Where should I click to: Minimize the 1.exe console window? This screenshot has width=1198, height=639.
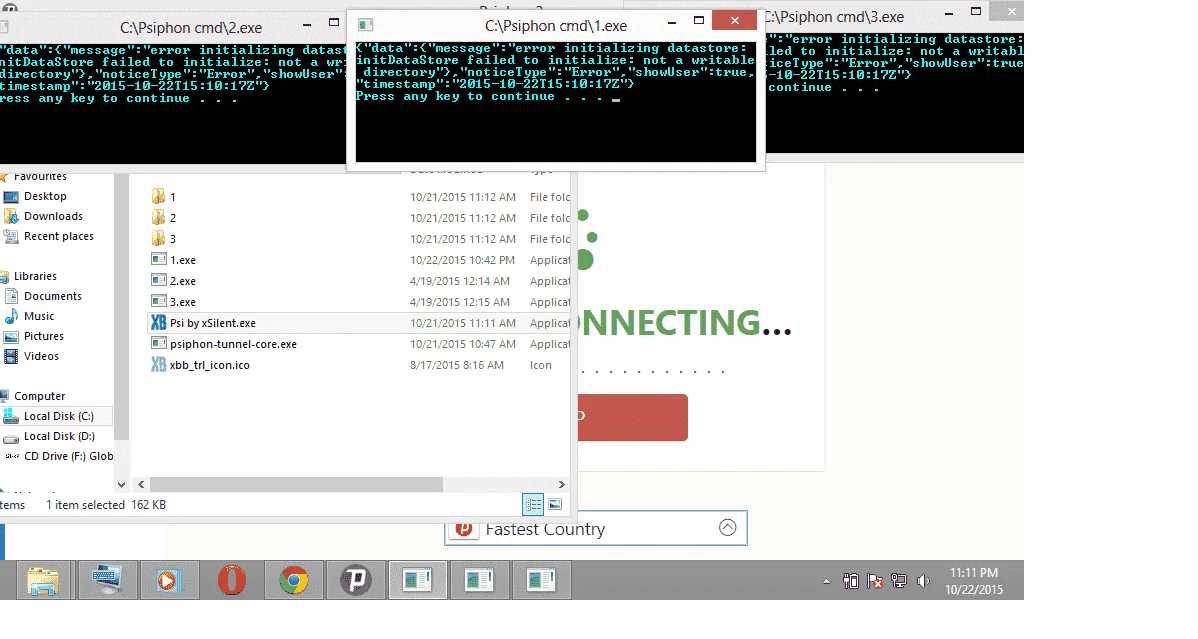point(672,21)
